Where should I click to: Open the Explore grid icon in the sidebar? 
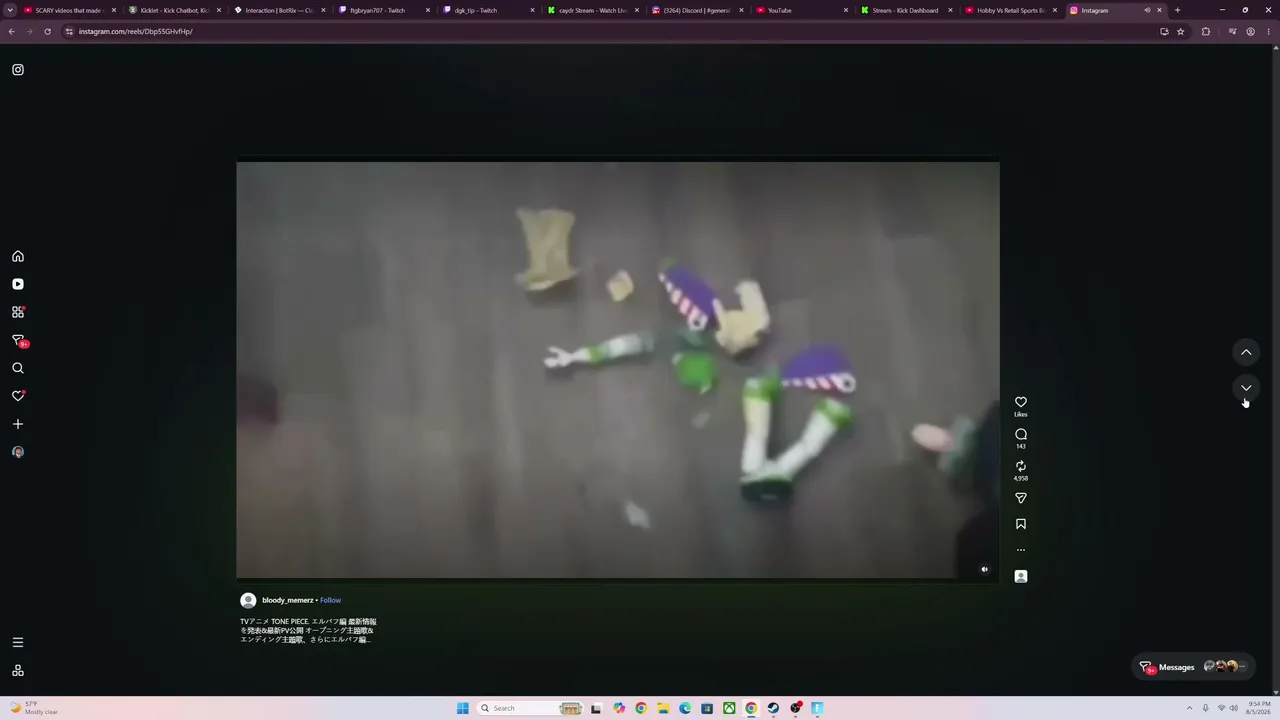pyautogui.click(x=18, y=312)
